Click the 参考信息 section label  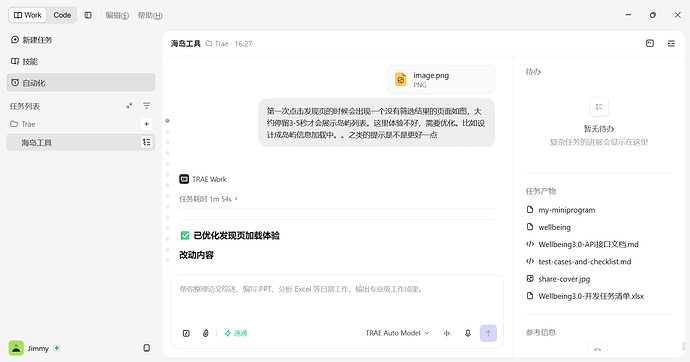click(x=541, y=332)
